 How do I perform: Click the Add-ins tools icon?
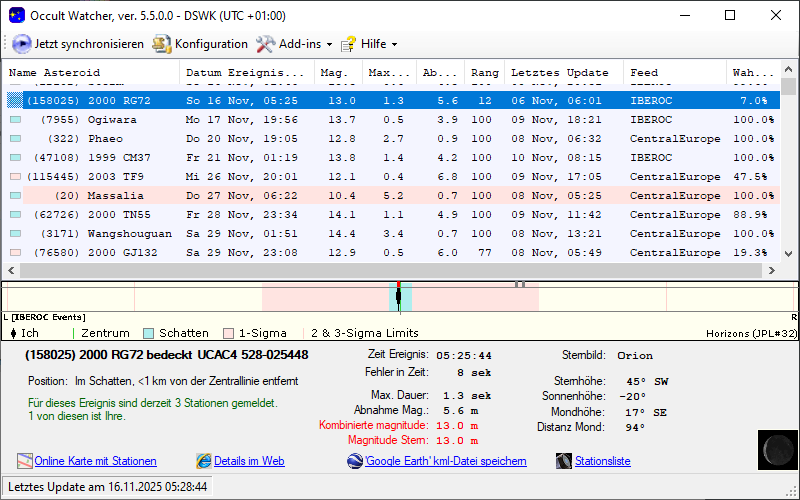(x=265, y=44)
